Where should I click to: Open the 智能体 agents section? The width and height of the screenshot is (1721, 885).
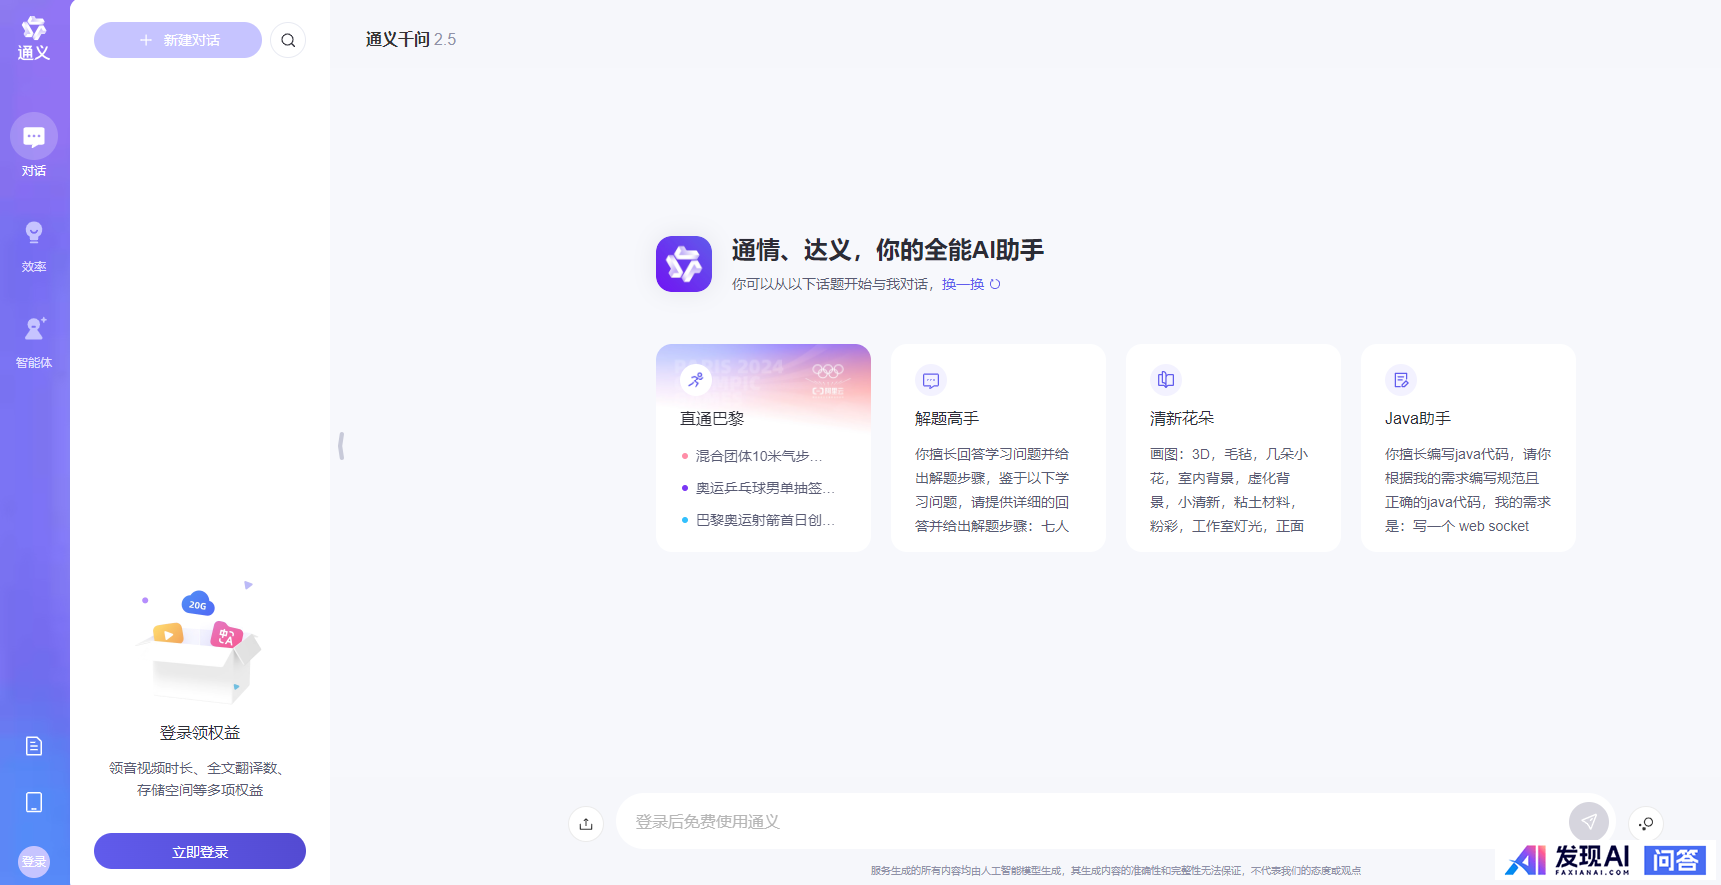(x=34, y=341)
